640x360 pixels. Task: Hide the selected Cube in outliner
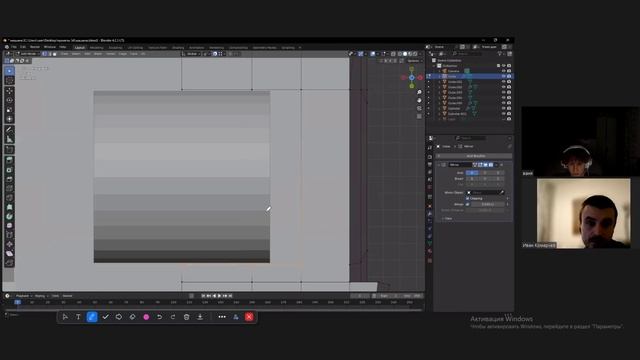click(504, 76)
